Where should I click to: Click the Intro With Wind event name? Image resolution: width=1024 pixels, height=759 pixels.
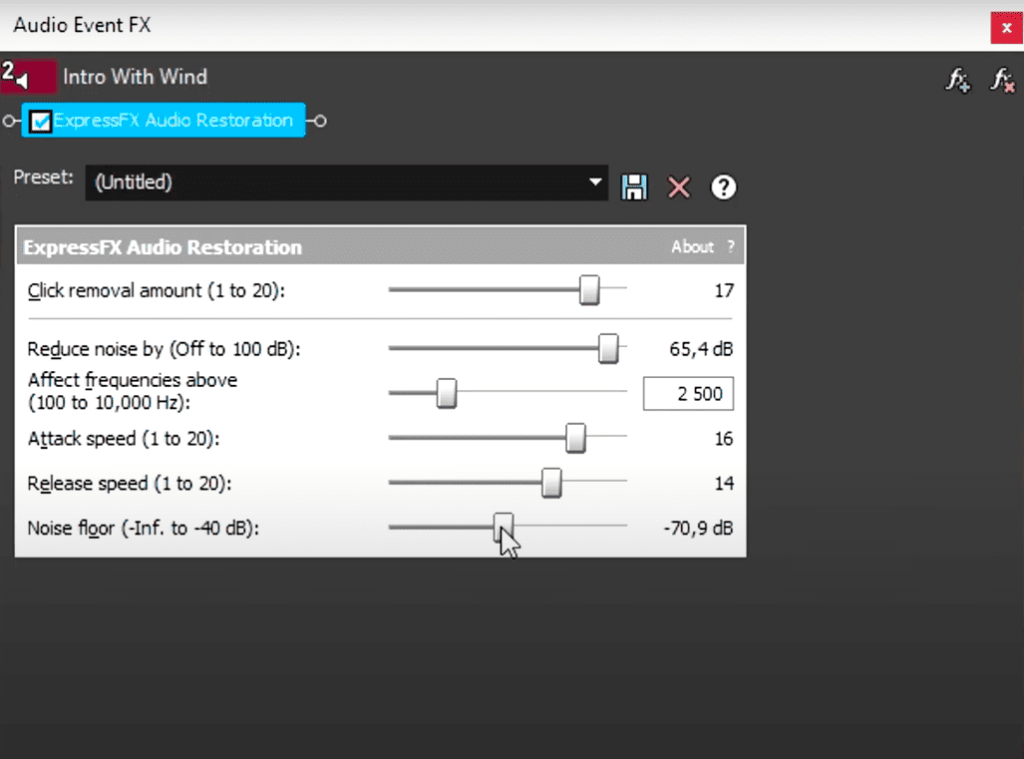click(135, 77)
